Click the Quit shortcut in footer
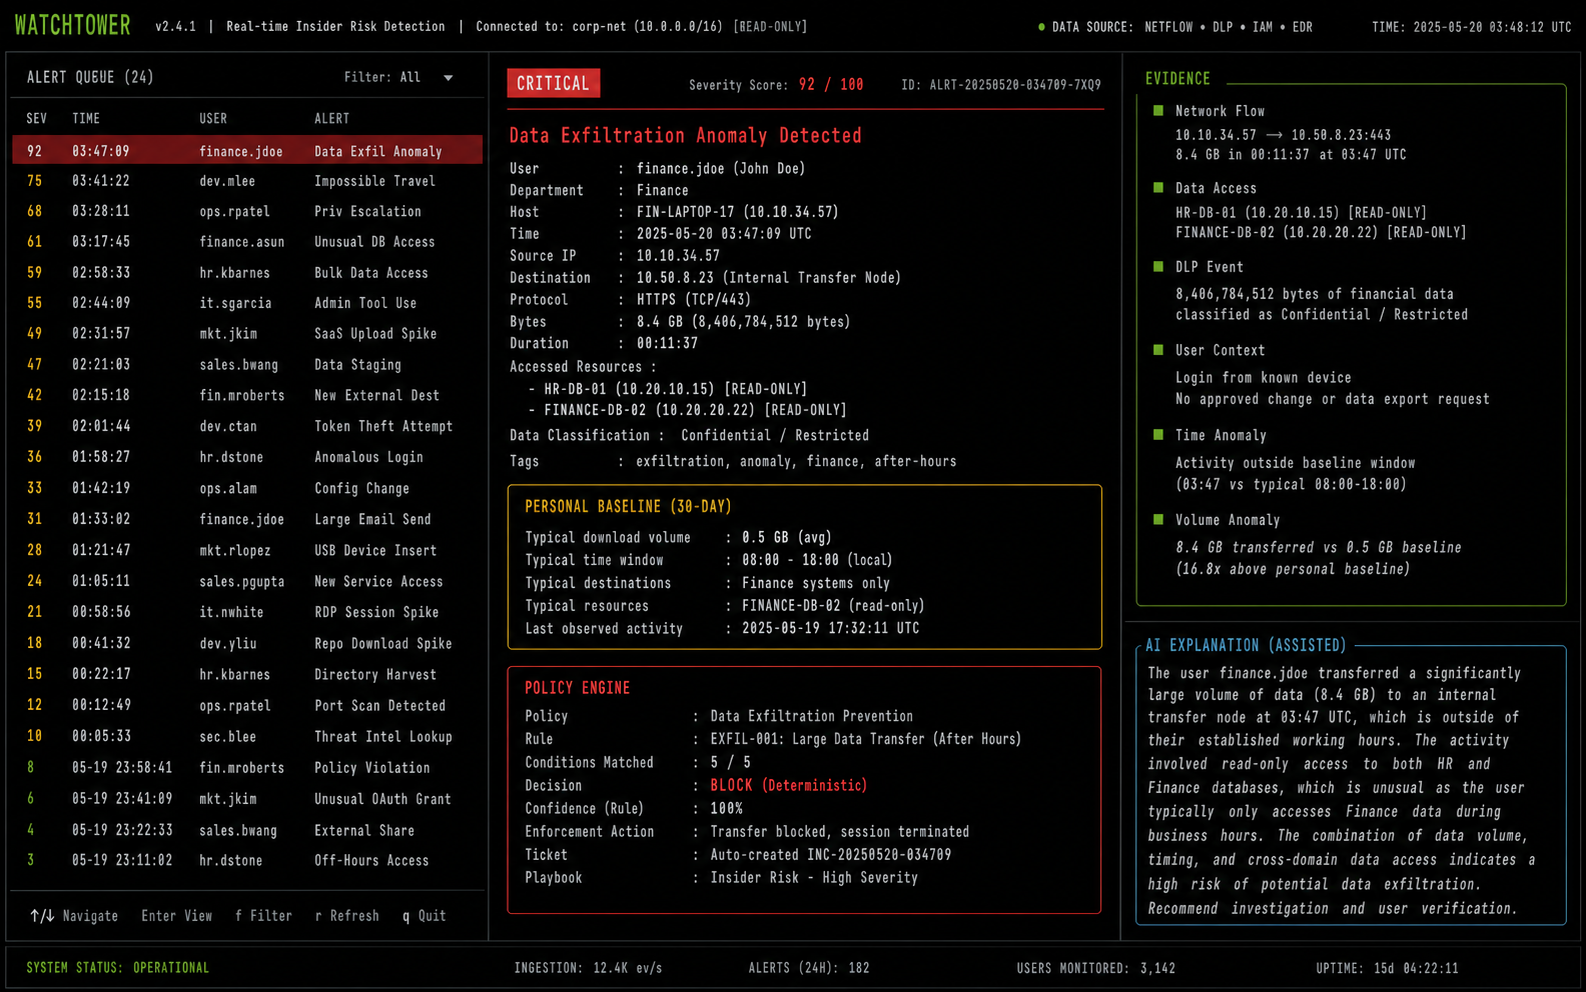This screenshot has height=992, width=1586. point(424,916)
